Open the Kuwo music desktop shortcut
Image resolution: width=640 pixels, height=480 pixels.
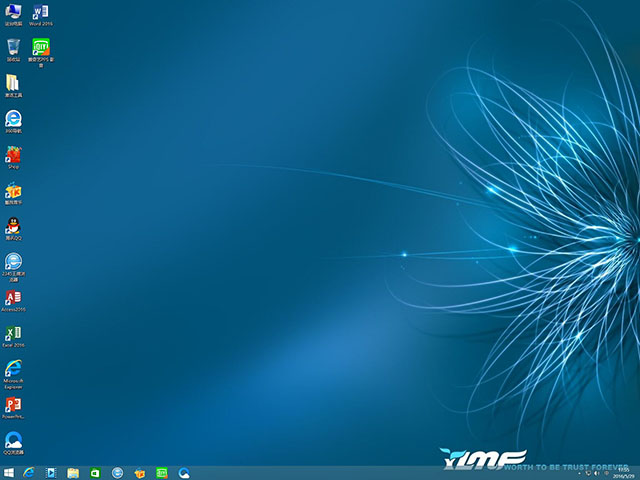[x=13, y=191]
